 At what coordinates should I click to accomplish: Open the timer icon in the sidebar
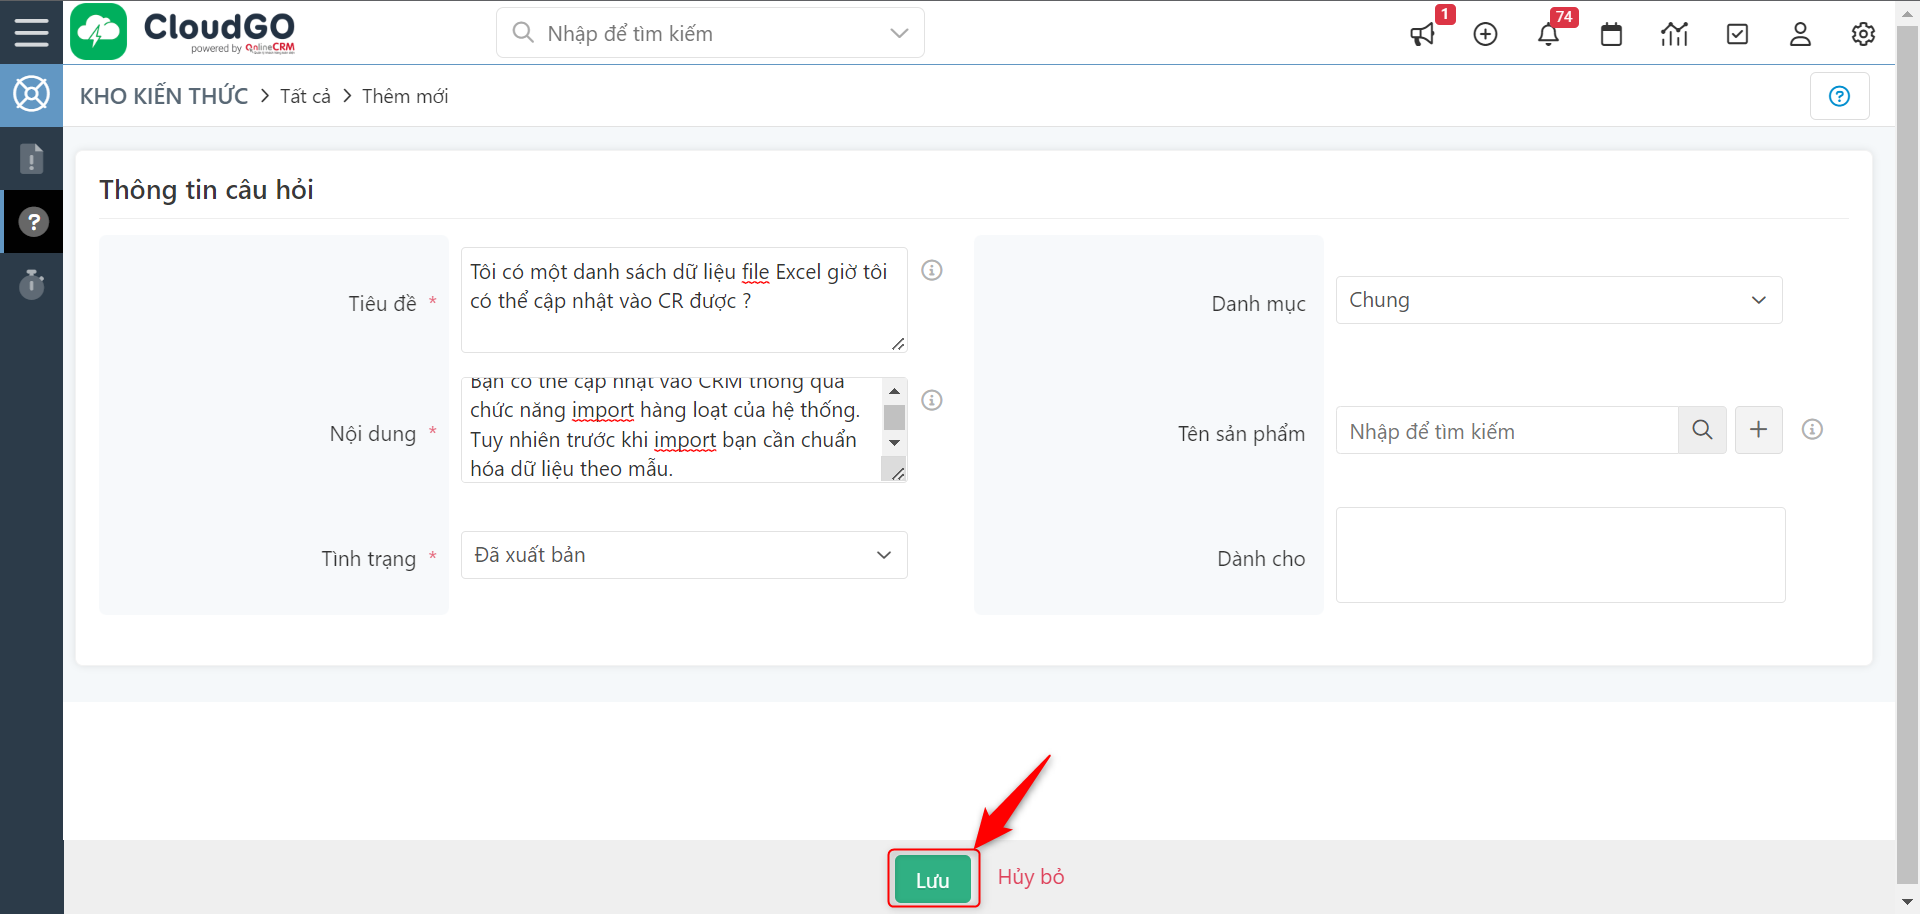point(33,284)
